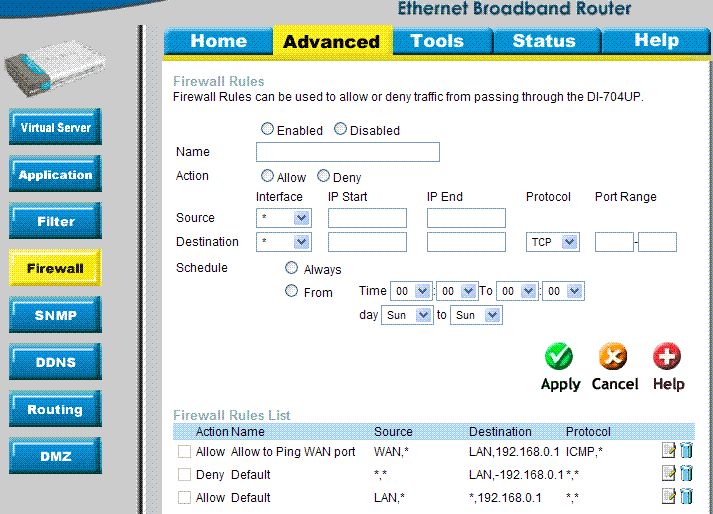Click the red Help plus icon
This screenshot has width=713, height=514.
pyautogui.click(x=667, y=357)
